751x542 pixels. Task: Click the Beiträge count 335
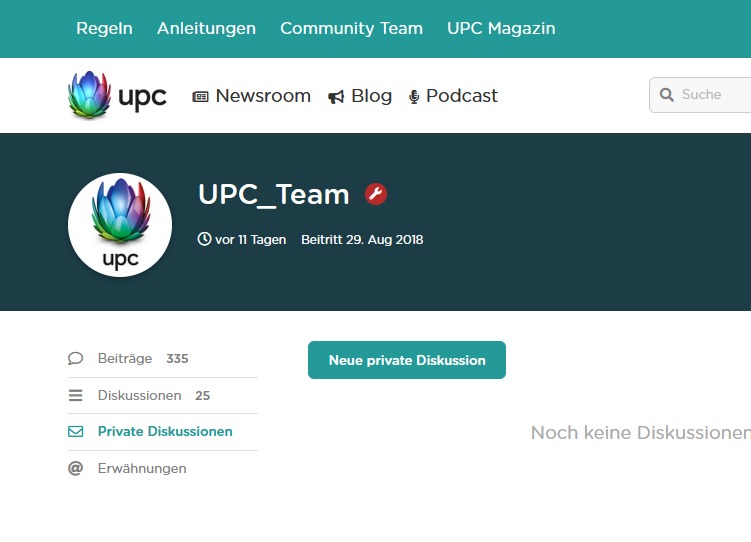[177, 359]
